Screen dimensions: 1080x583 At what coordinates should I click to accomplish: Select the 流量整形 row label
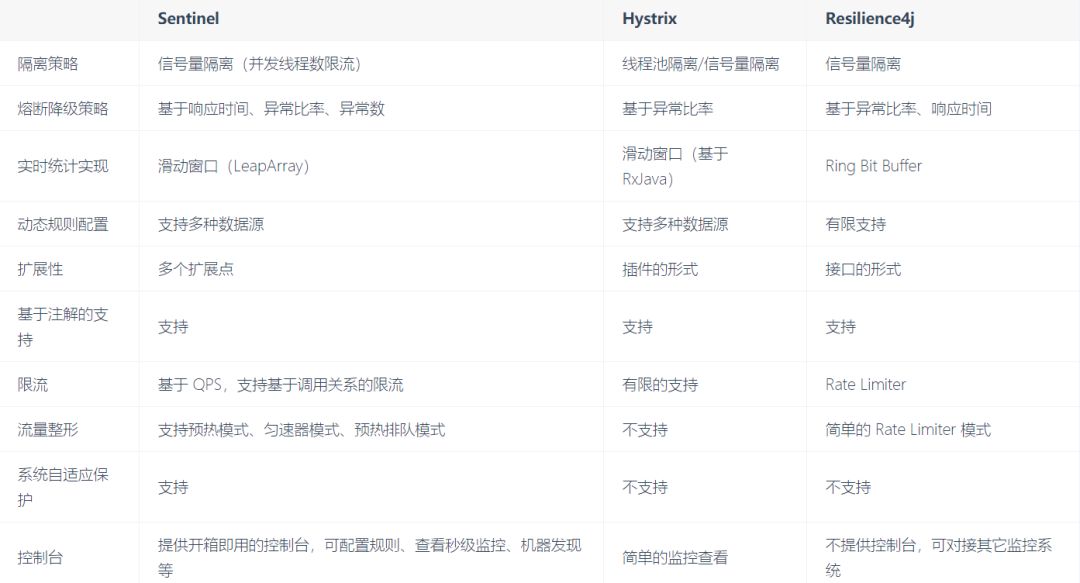(x=48, y=430)
